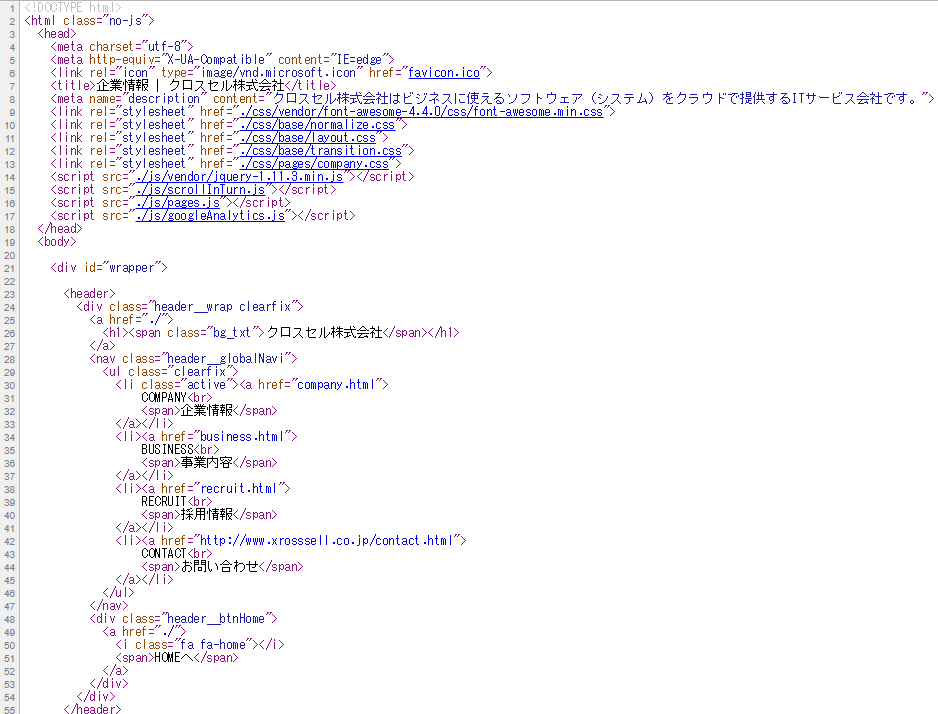Open the transition.css stylesheet link
Screen dimensions: 938x714
tap(321, 151)
